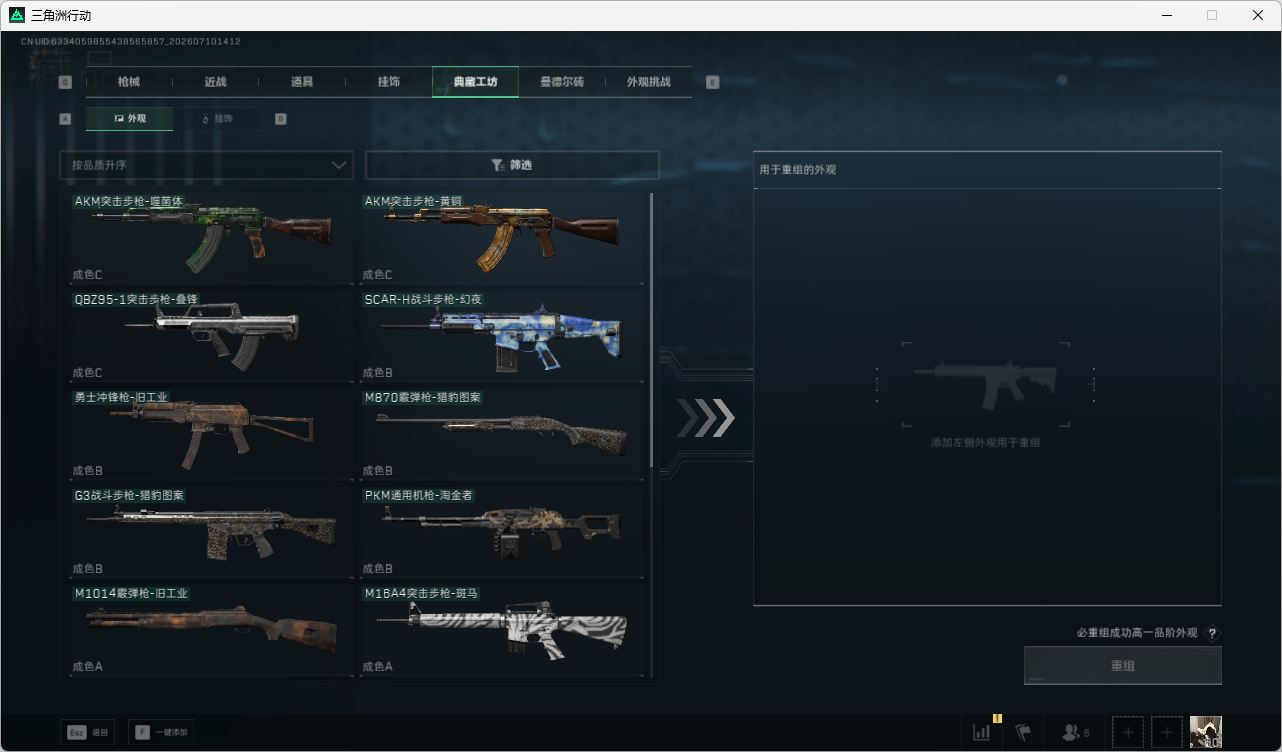Click the first add teammate plus slot
The image size is (1282, 752).
pos(1128,732)
